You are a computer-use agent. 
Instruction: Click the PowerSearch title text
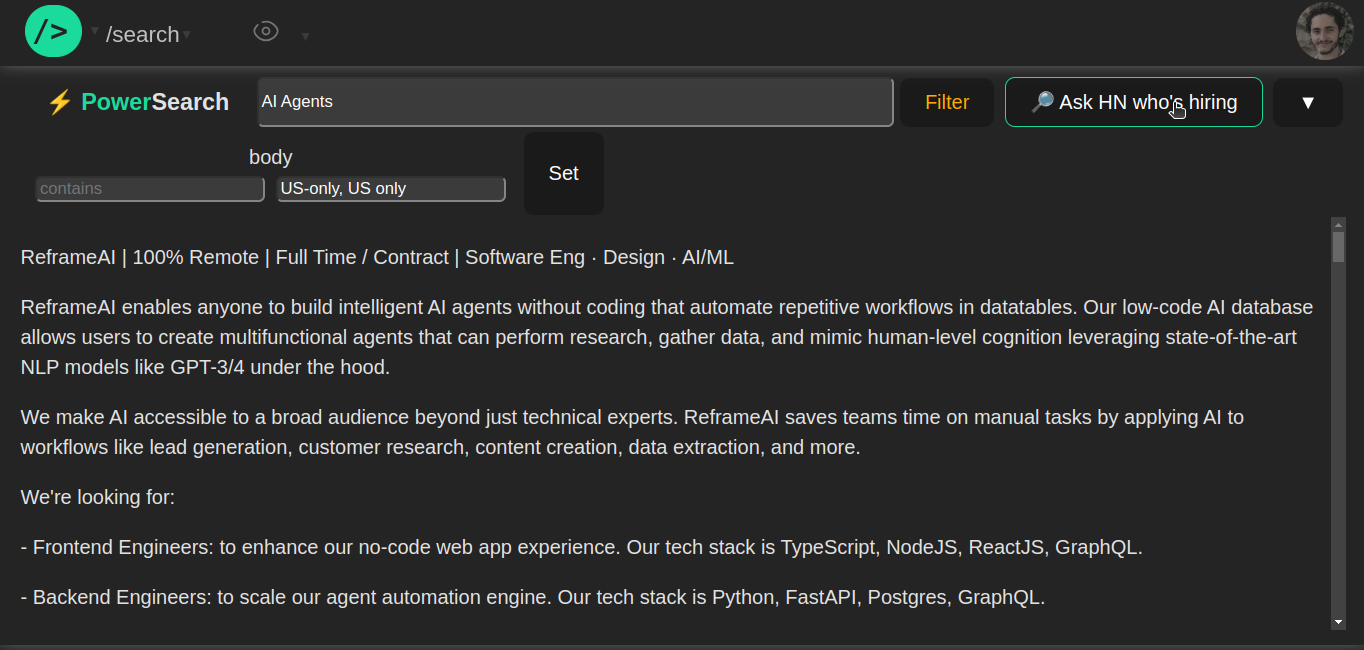point(155,102)
